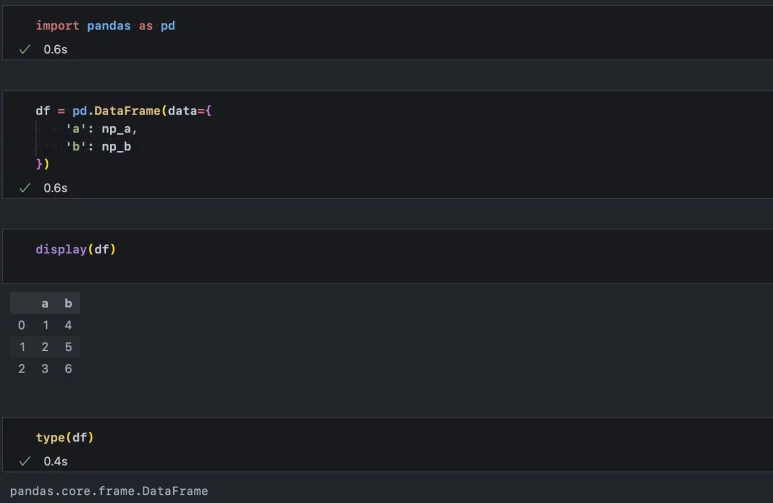Image resolution: width=773 pixels, height=503 pixels.
Task: Click the checkmark below the DataFrame creation cell
Action: (x=25, y=188)
